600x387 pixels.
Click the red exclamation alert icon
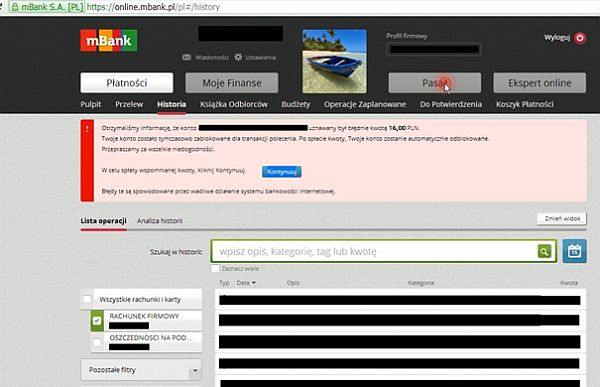tap(87, 129)
